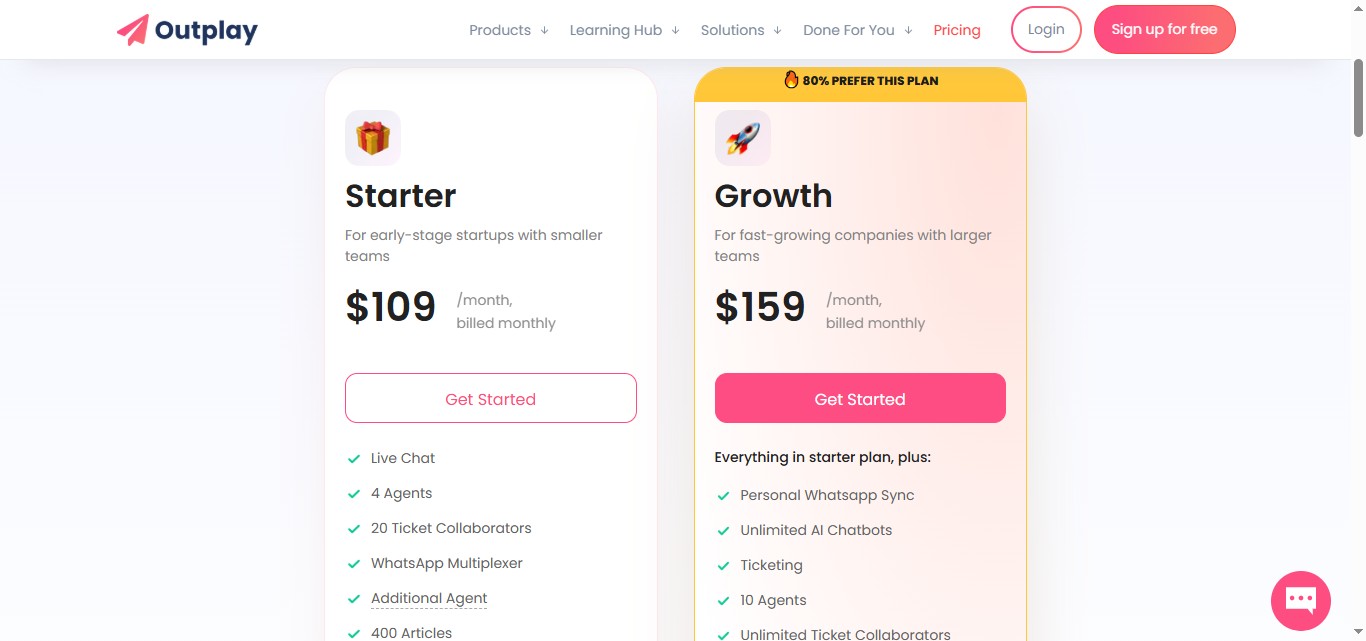Open the chat widget bubble

click(x=1300, y=600)
